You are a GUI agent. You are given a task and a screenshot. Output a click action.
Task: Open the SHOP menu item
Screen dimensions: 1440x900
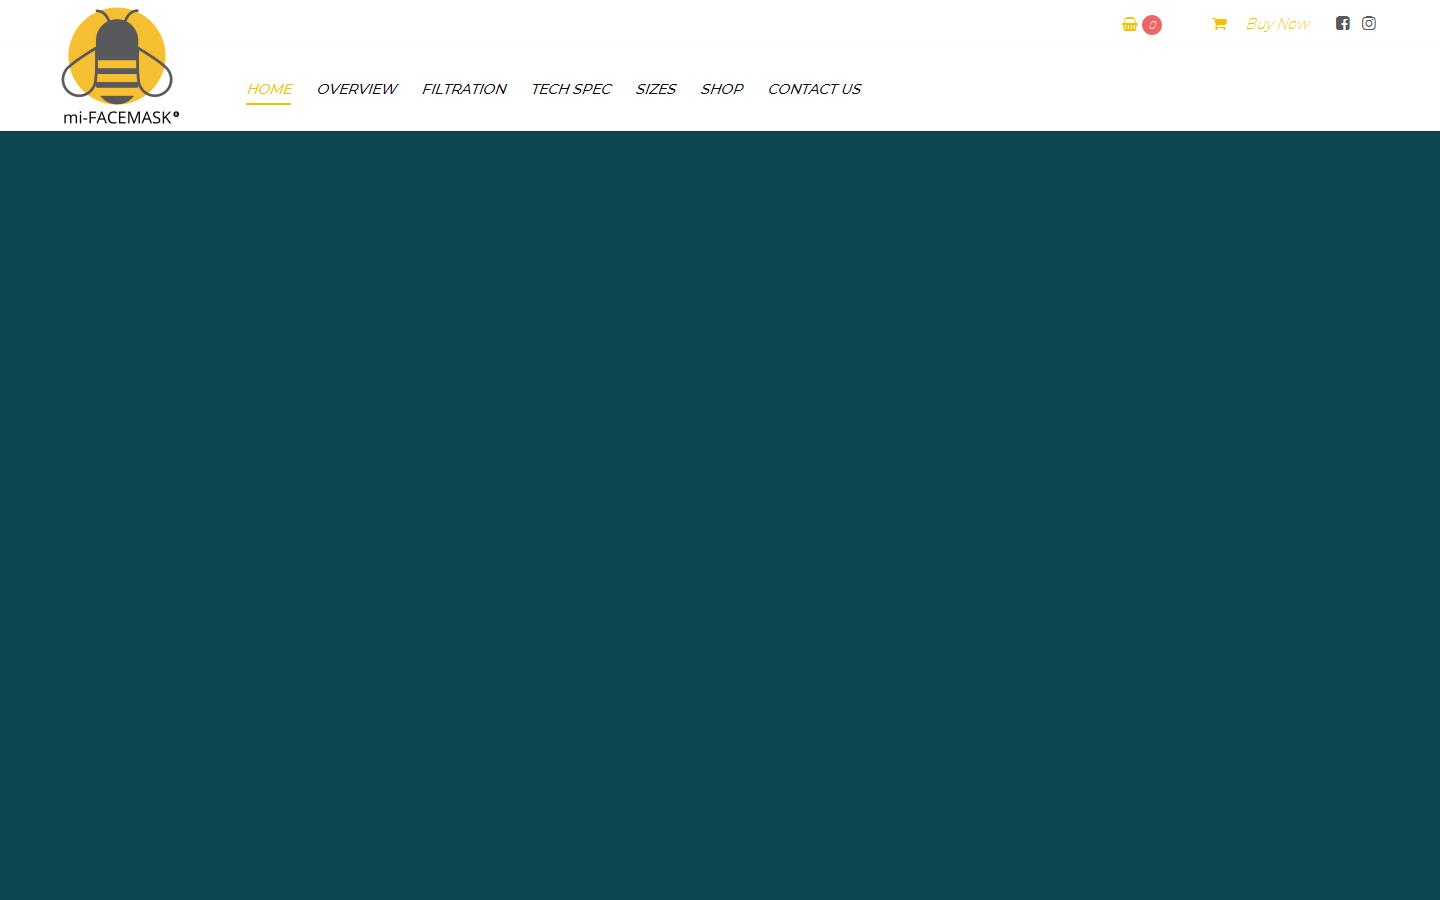(x=721, y=89)
